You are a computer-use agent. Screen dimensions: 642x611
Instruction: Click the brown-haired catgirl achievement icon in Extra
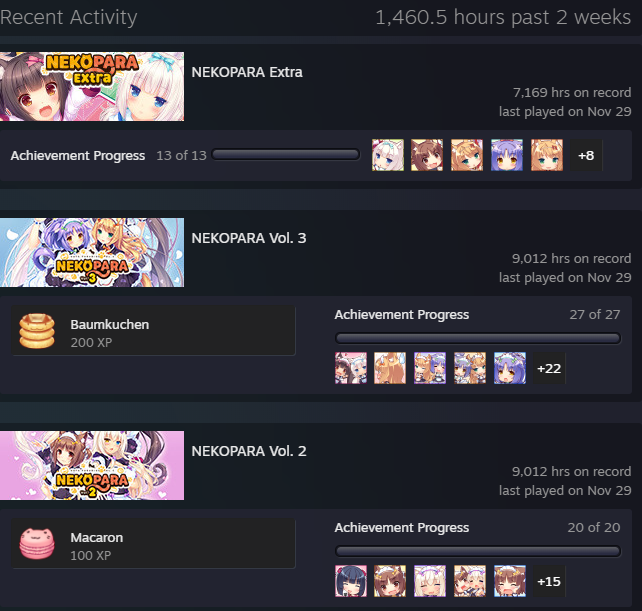tap(427, 155)
